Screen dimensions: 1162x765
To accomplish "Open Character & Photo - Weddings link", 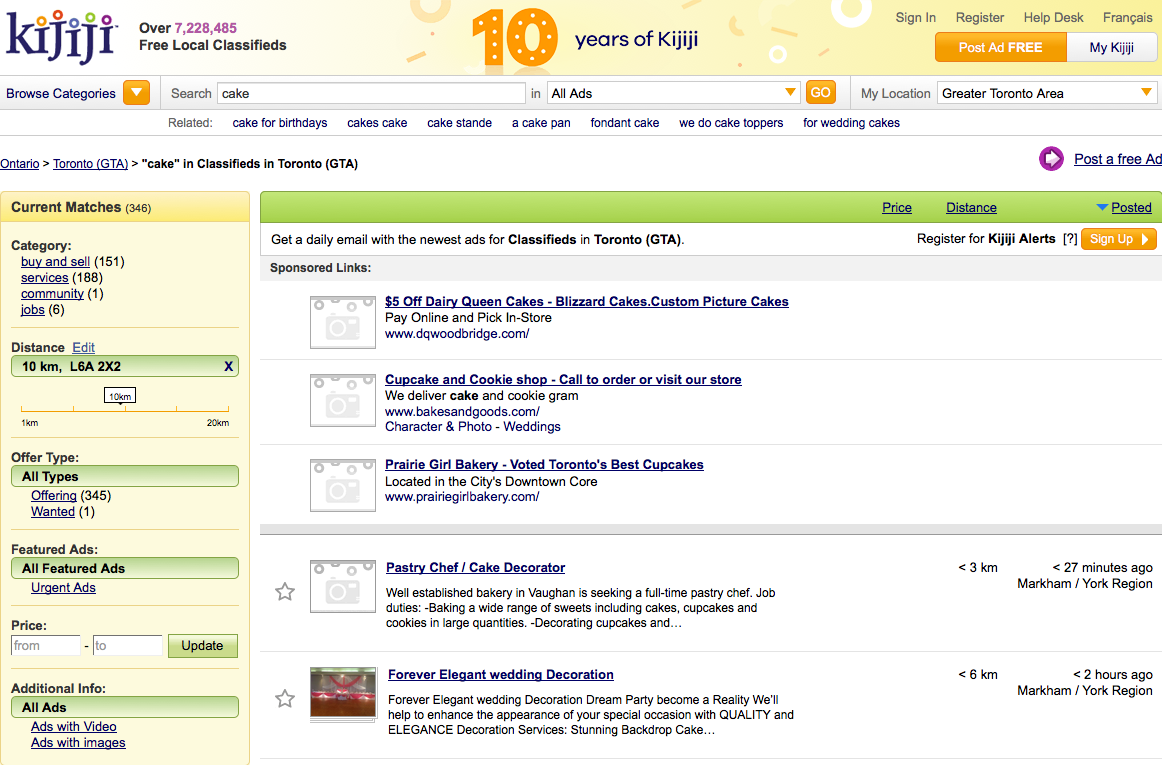I will (x=473, y=427).
